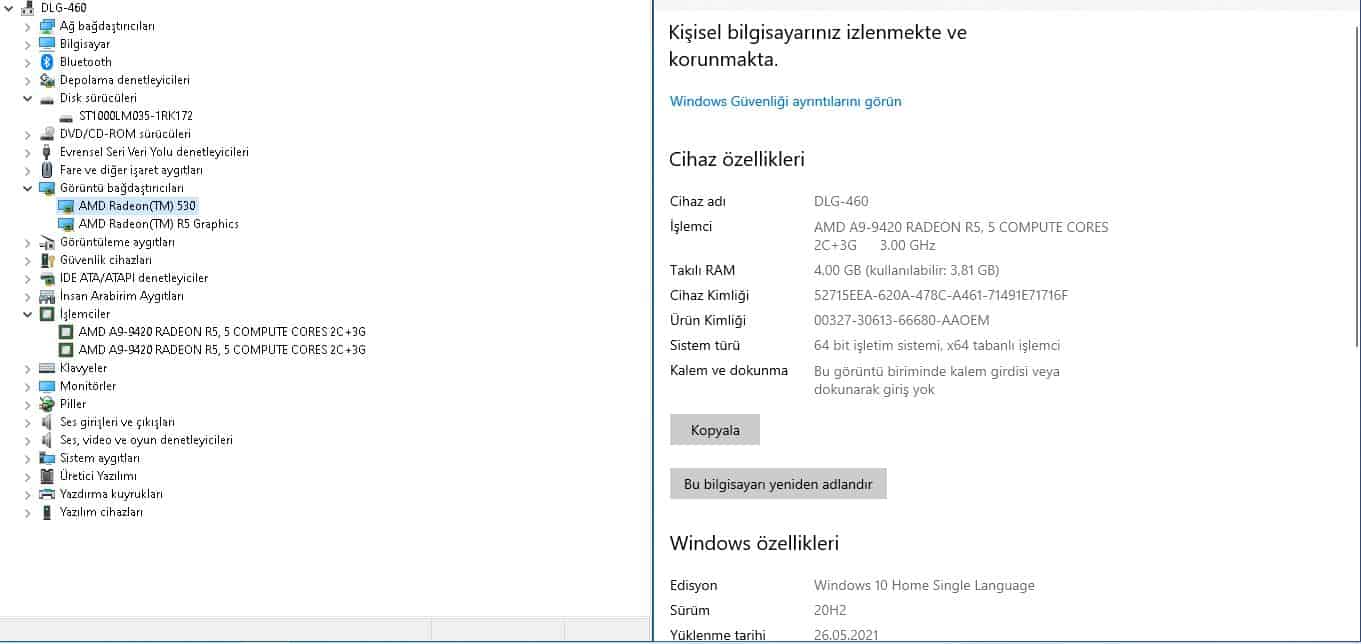Click the İnsan Arabirim Aygıtları icon
This screenshot has width=1361, height=644.
click(46, 296)
